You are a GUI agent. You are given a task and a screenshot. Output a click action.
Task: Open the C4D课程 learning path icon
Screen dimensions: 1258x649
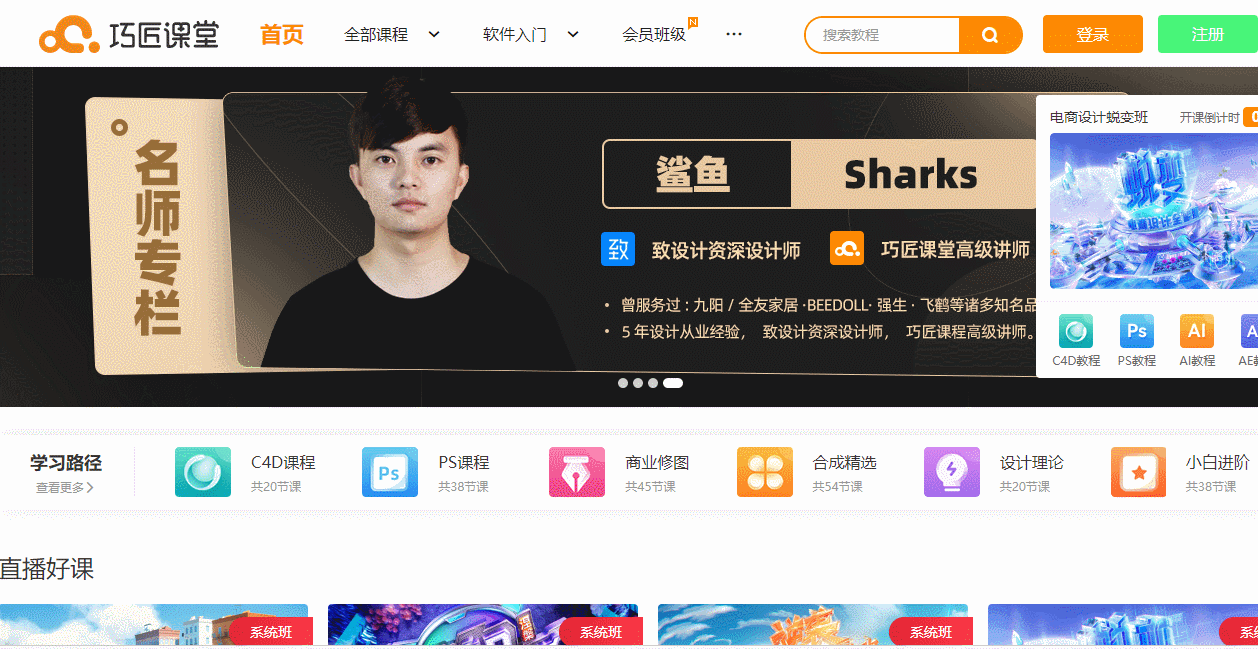coord(203,472)
